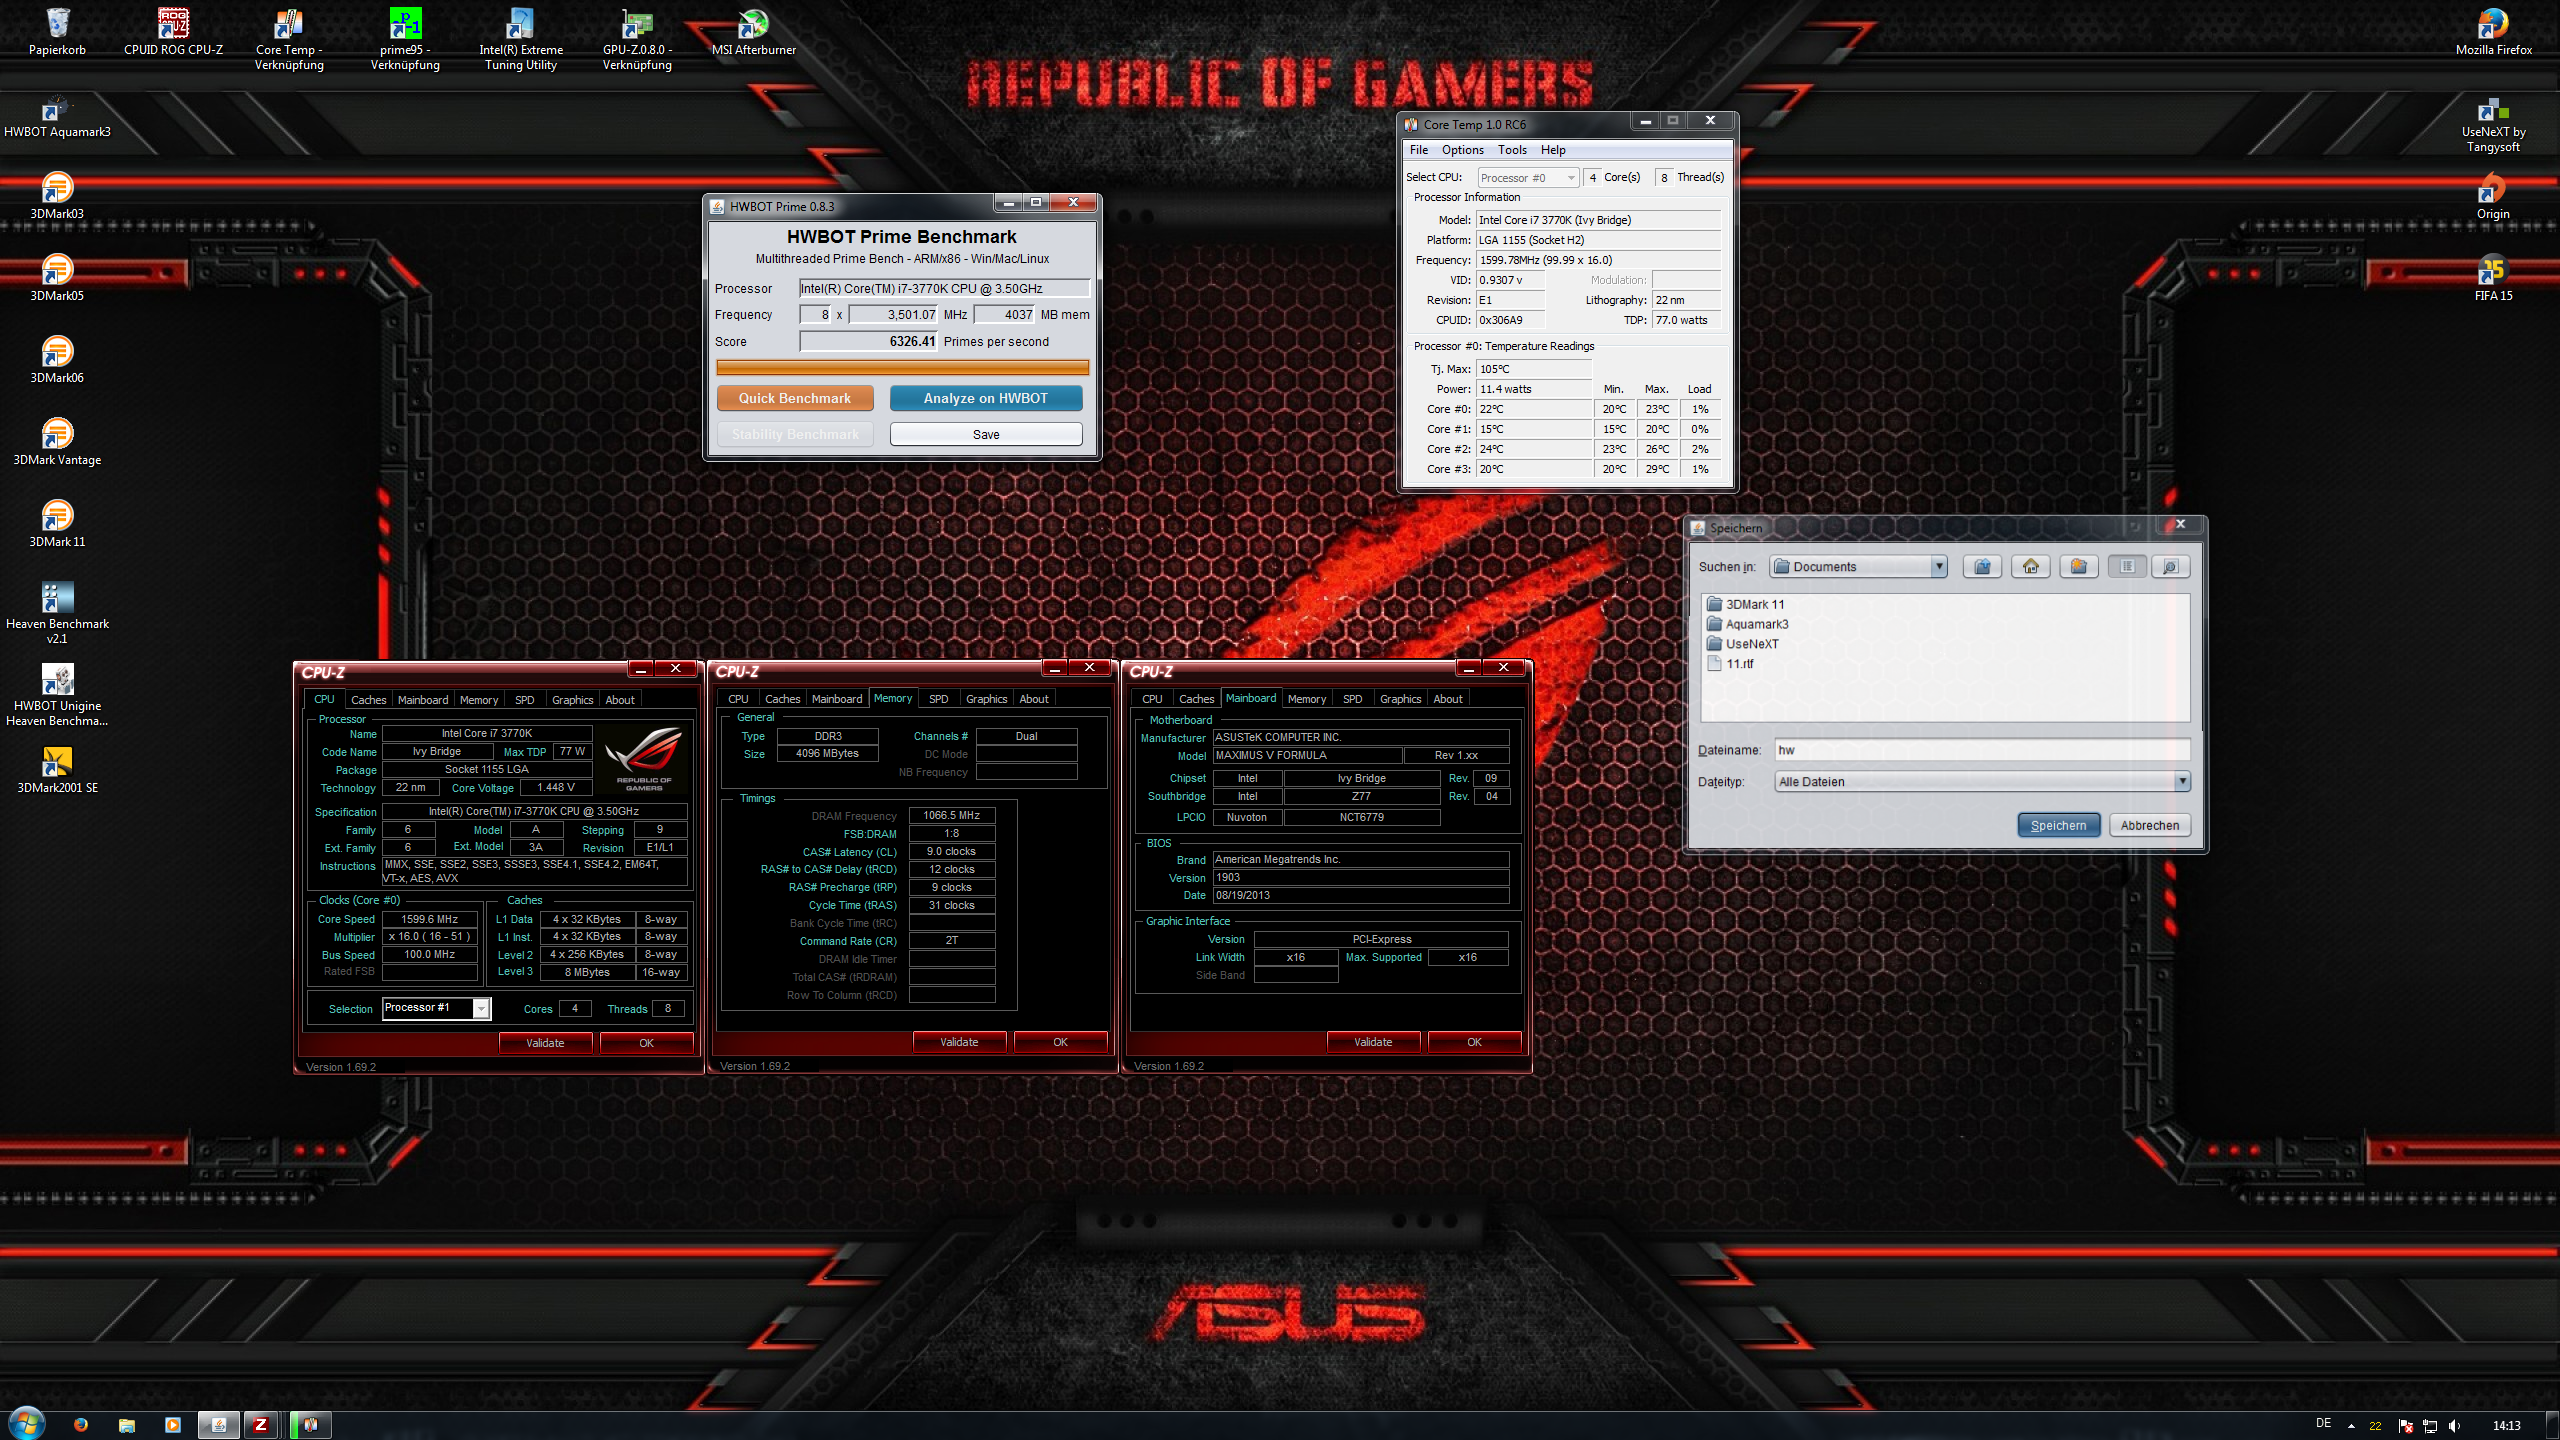
Task: Click the DE language indicator in taskbar
Action: point(2323,1423)
